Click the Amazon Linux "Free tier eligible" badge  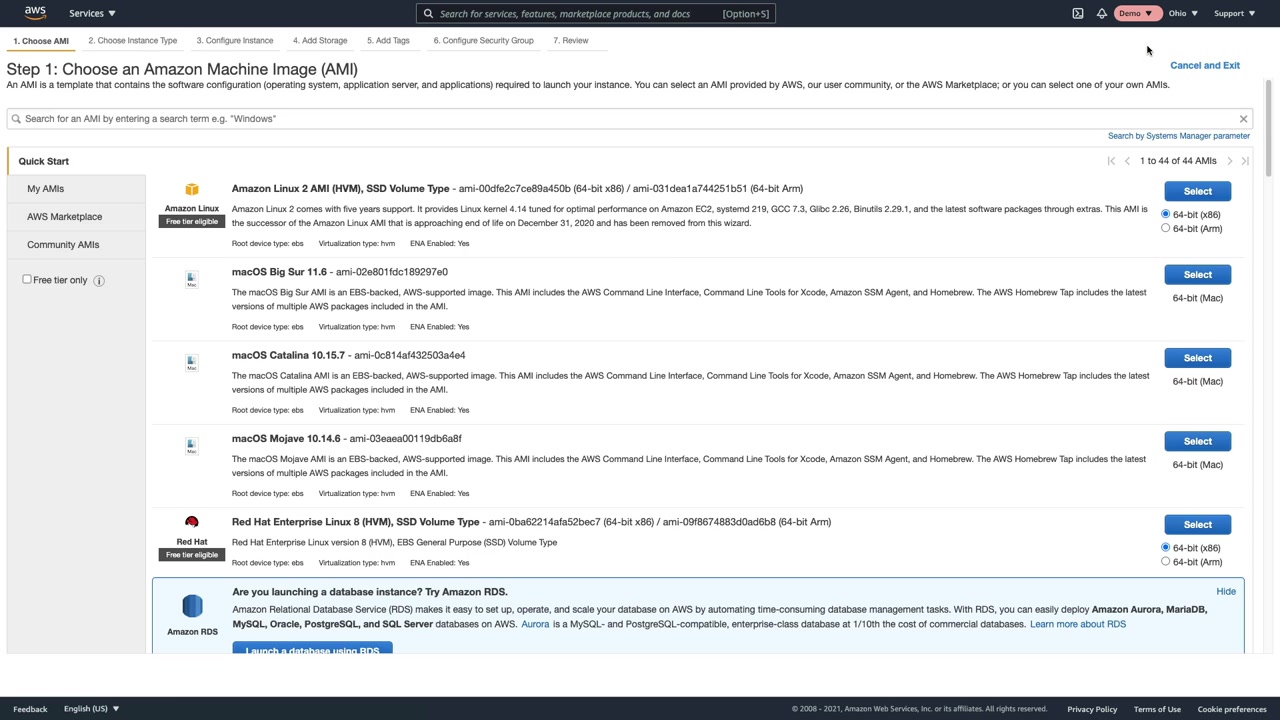(192, 222)
